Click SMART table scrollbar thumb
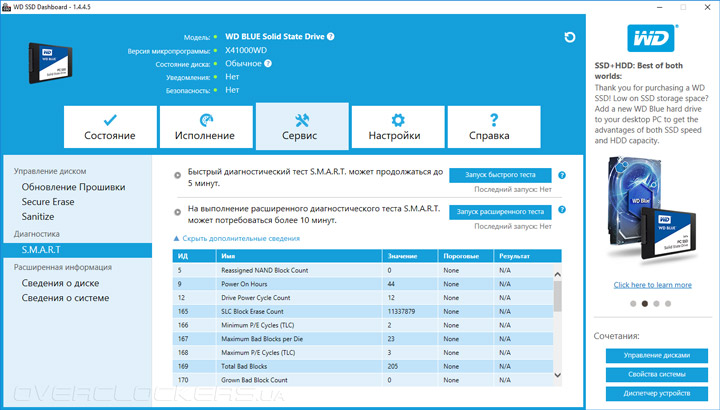Screen dimensions: 720x410 coord(557,296)
